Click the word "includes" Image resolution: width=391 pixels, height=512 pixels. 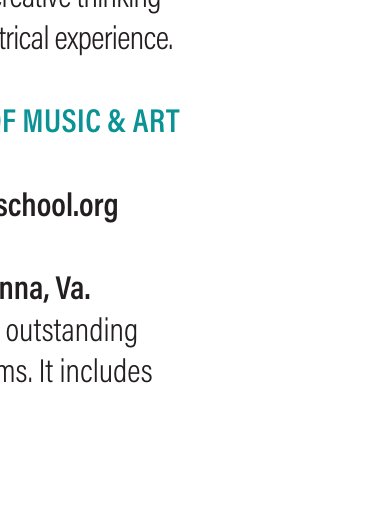coord(106,371)
